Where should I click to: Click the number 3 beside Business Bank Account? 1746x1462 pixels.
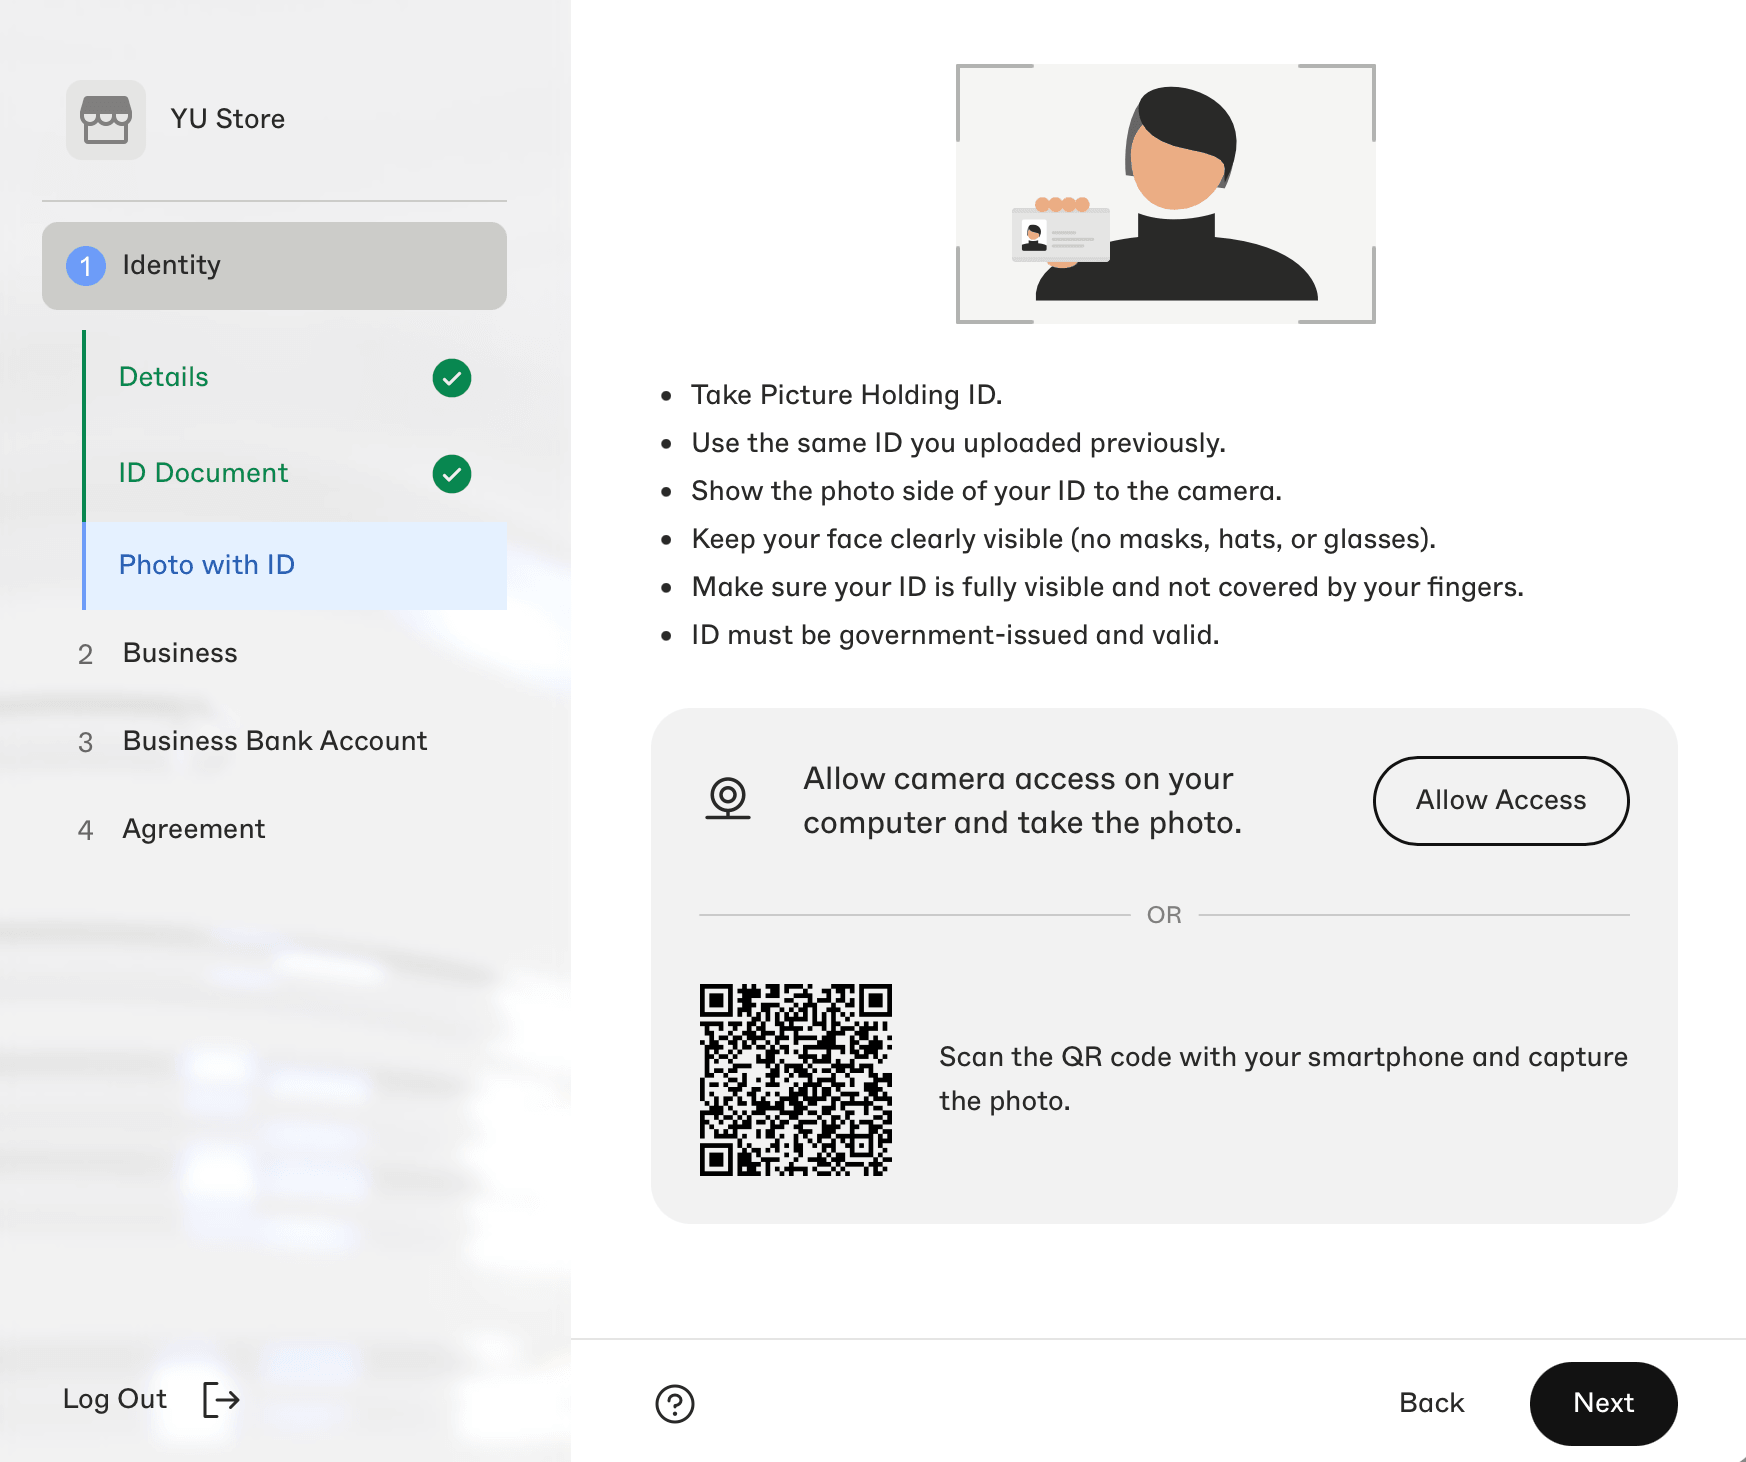[86, 742]
